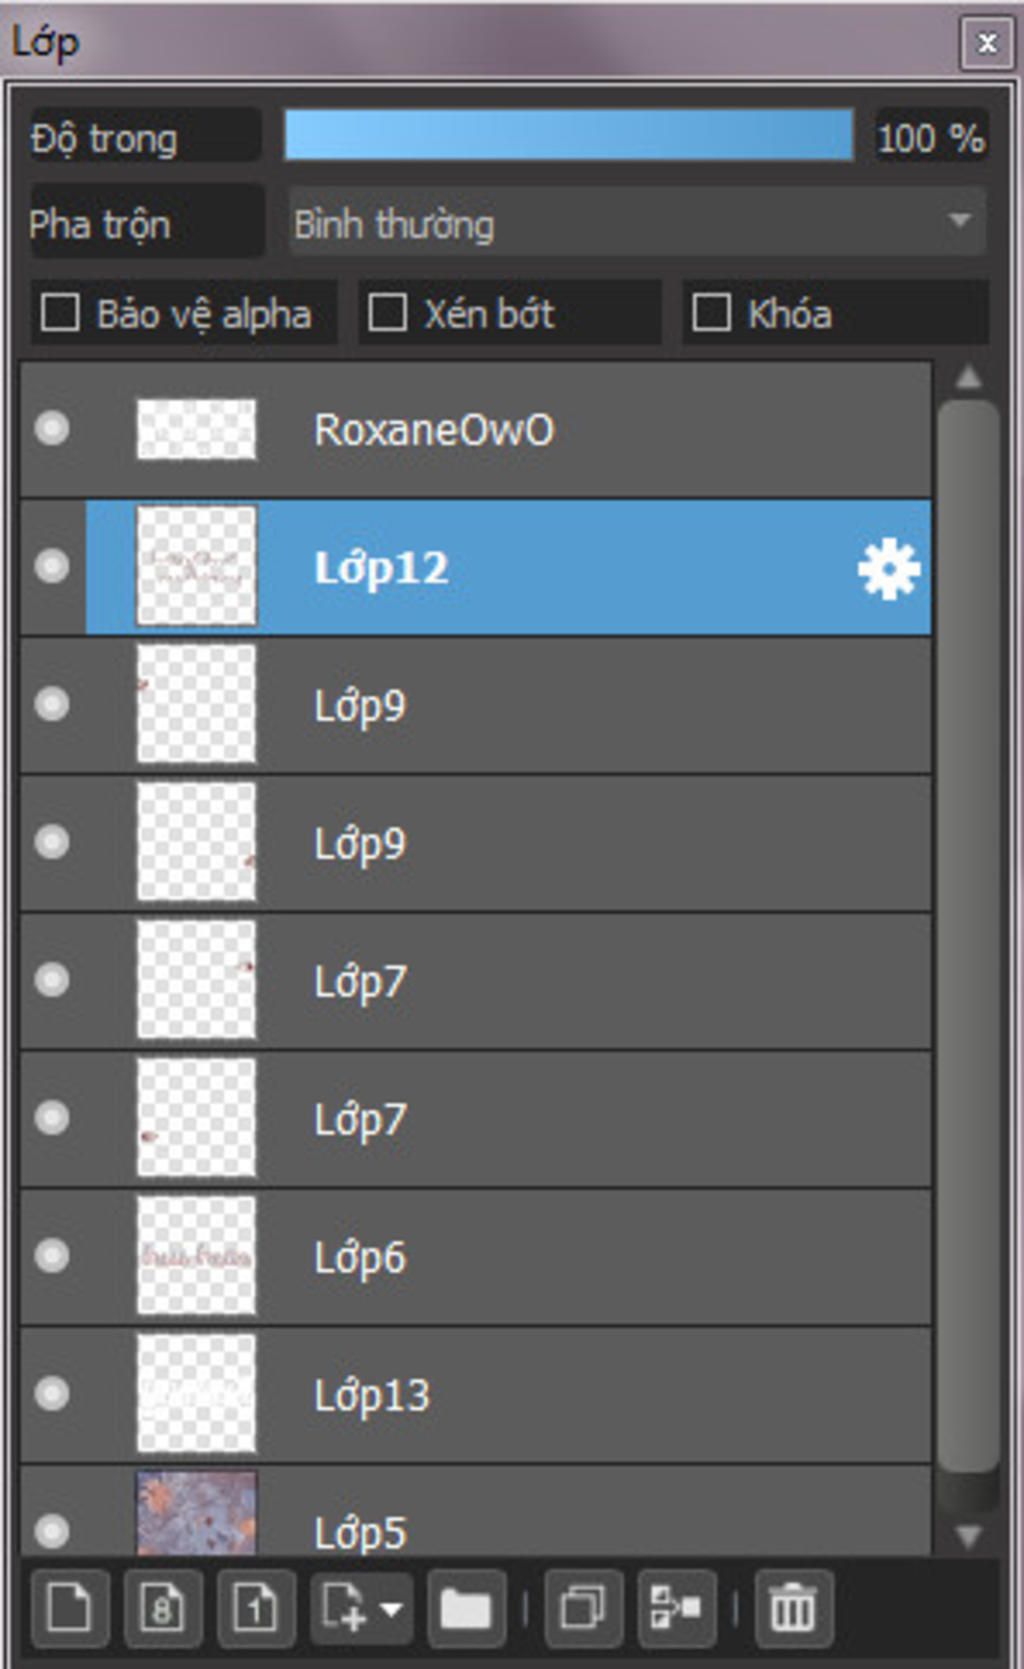
Task: Toggle visibility of Lớp6 layer
Action: click(52, 1255)
